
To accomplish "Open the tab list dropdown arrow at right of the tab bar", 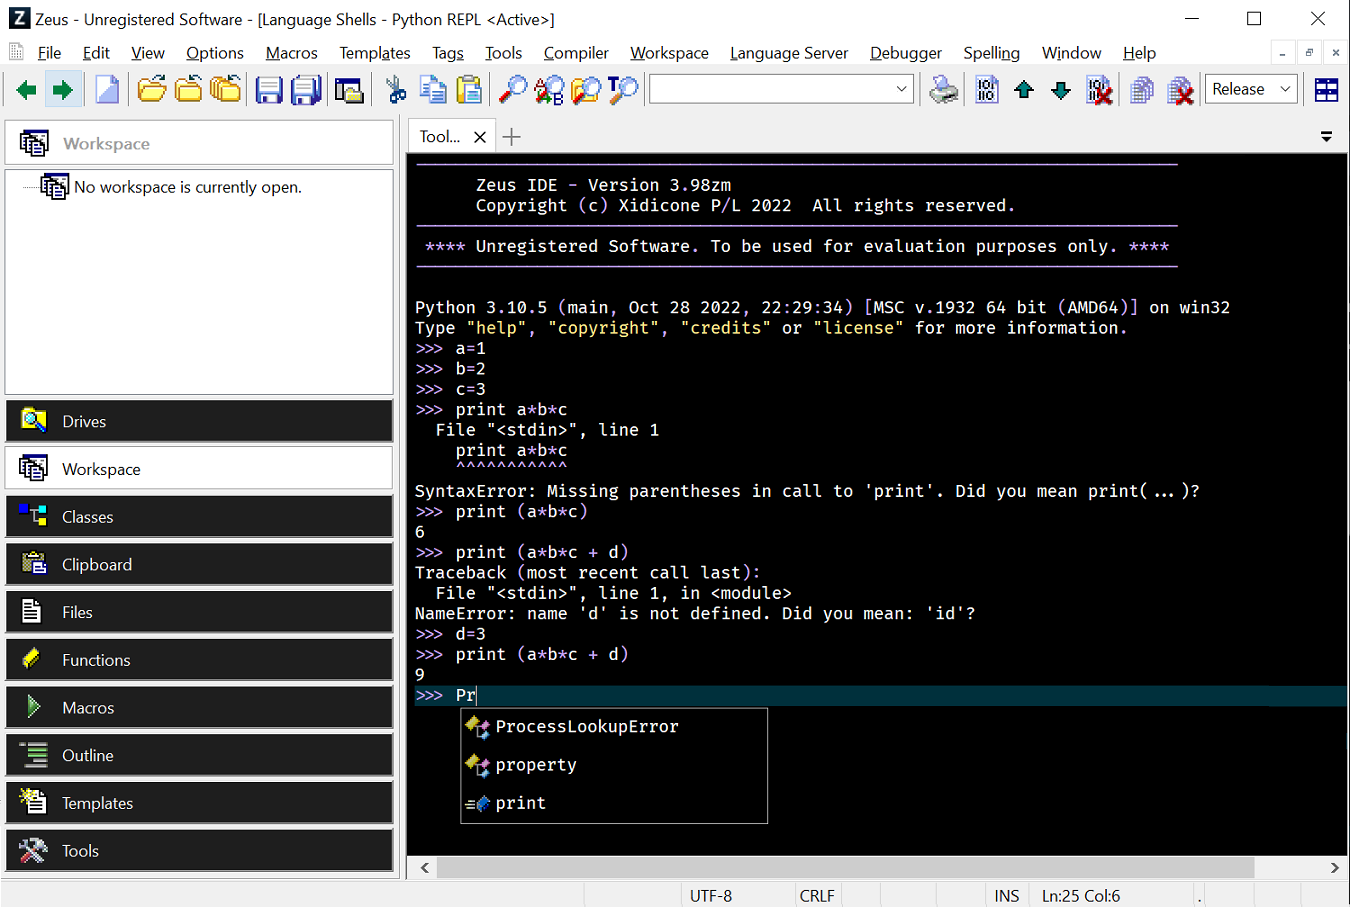I will (x=1326, y=137).
